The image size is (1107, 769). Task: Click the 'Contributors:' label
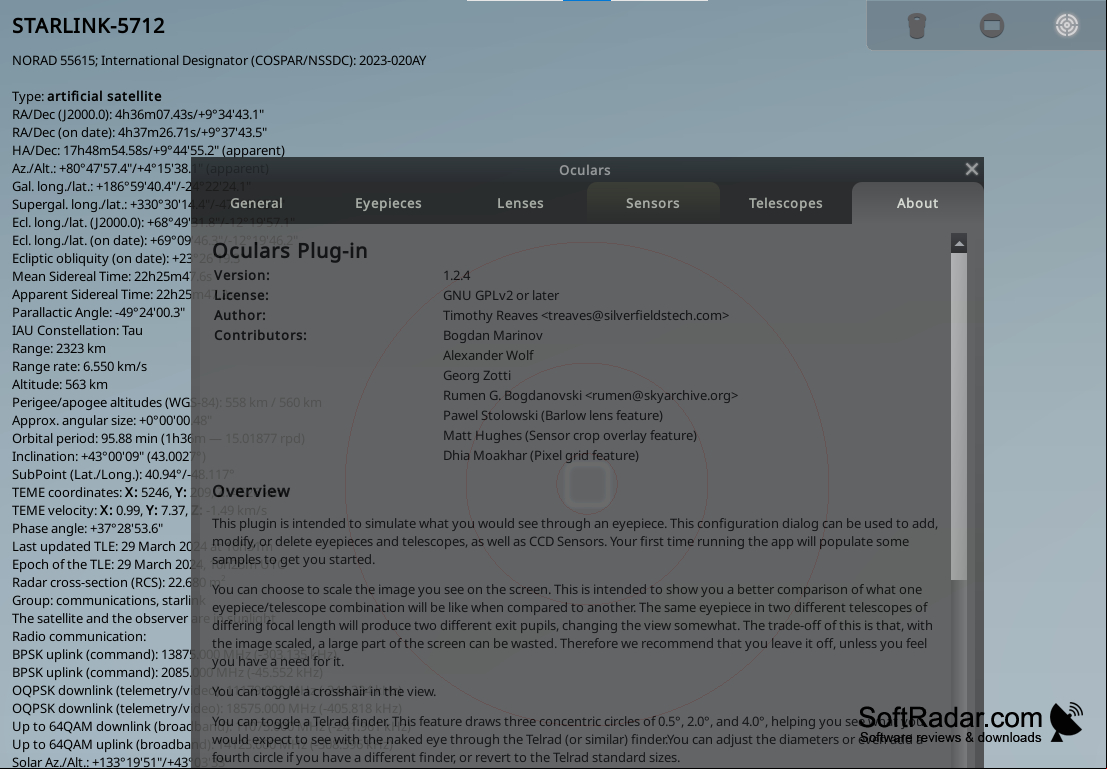coord(261,335)
